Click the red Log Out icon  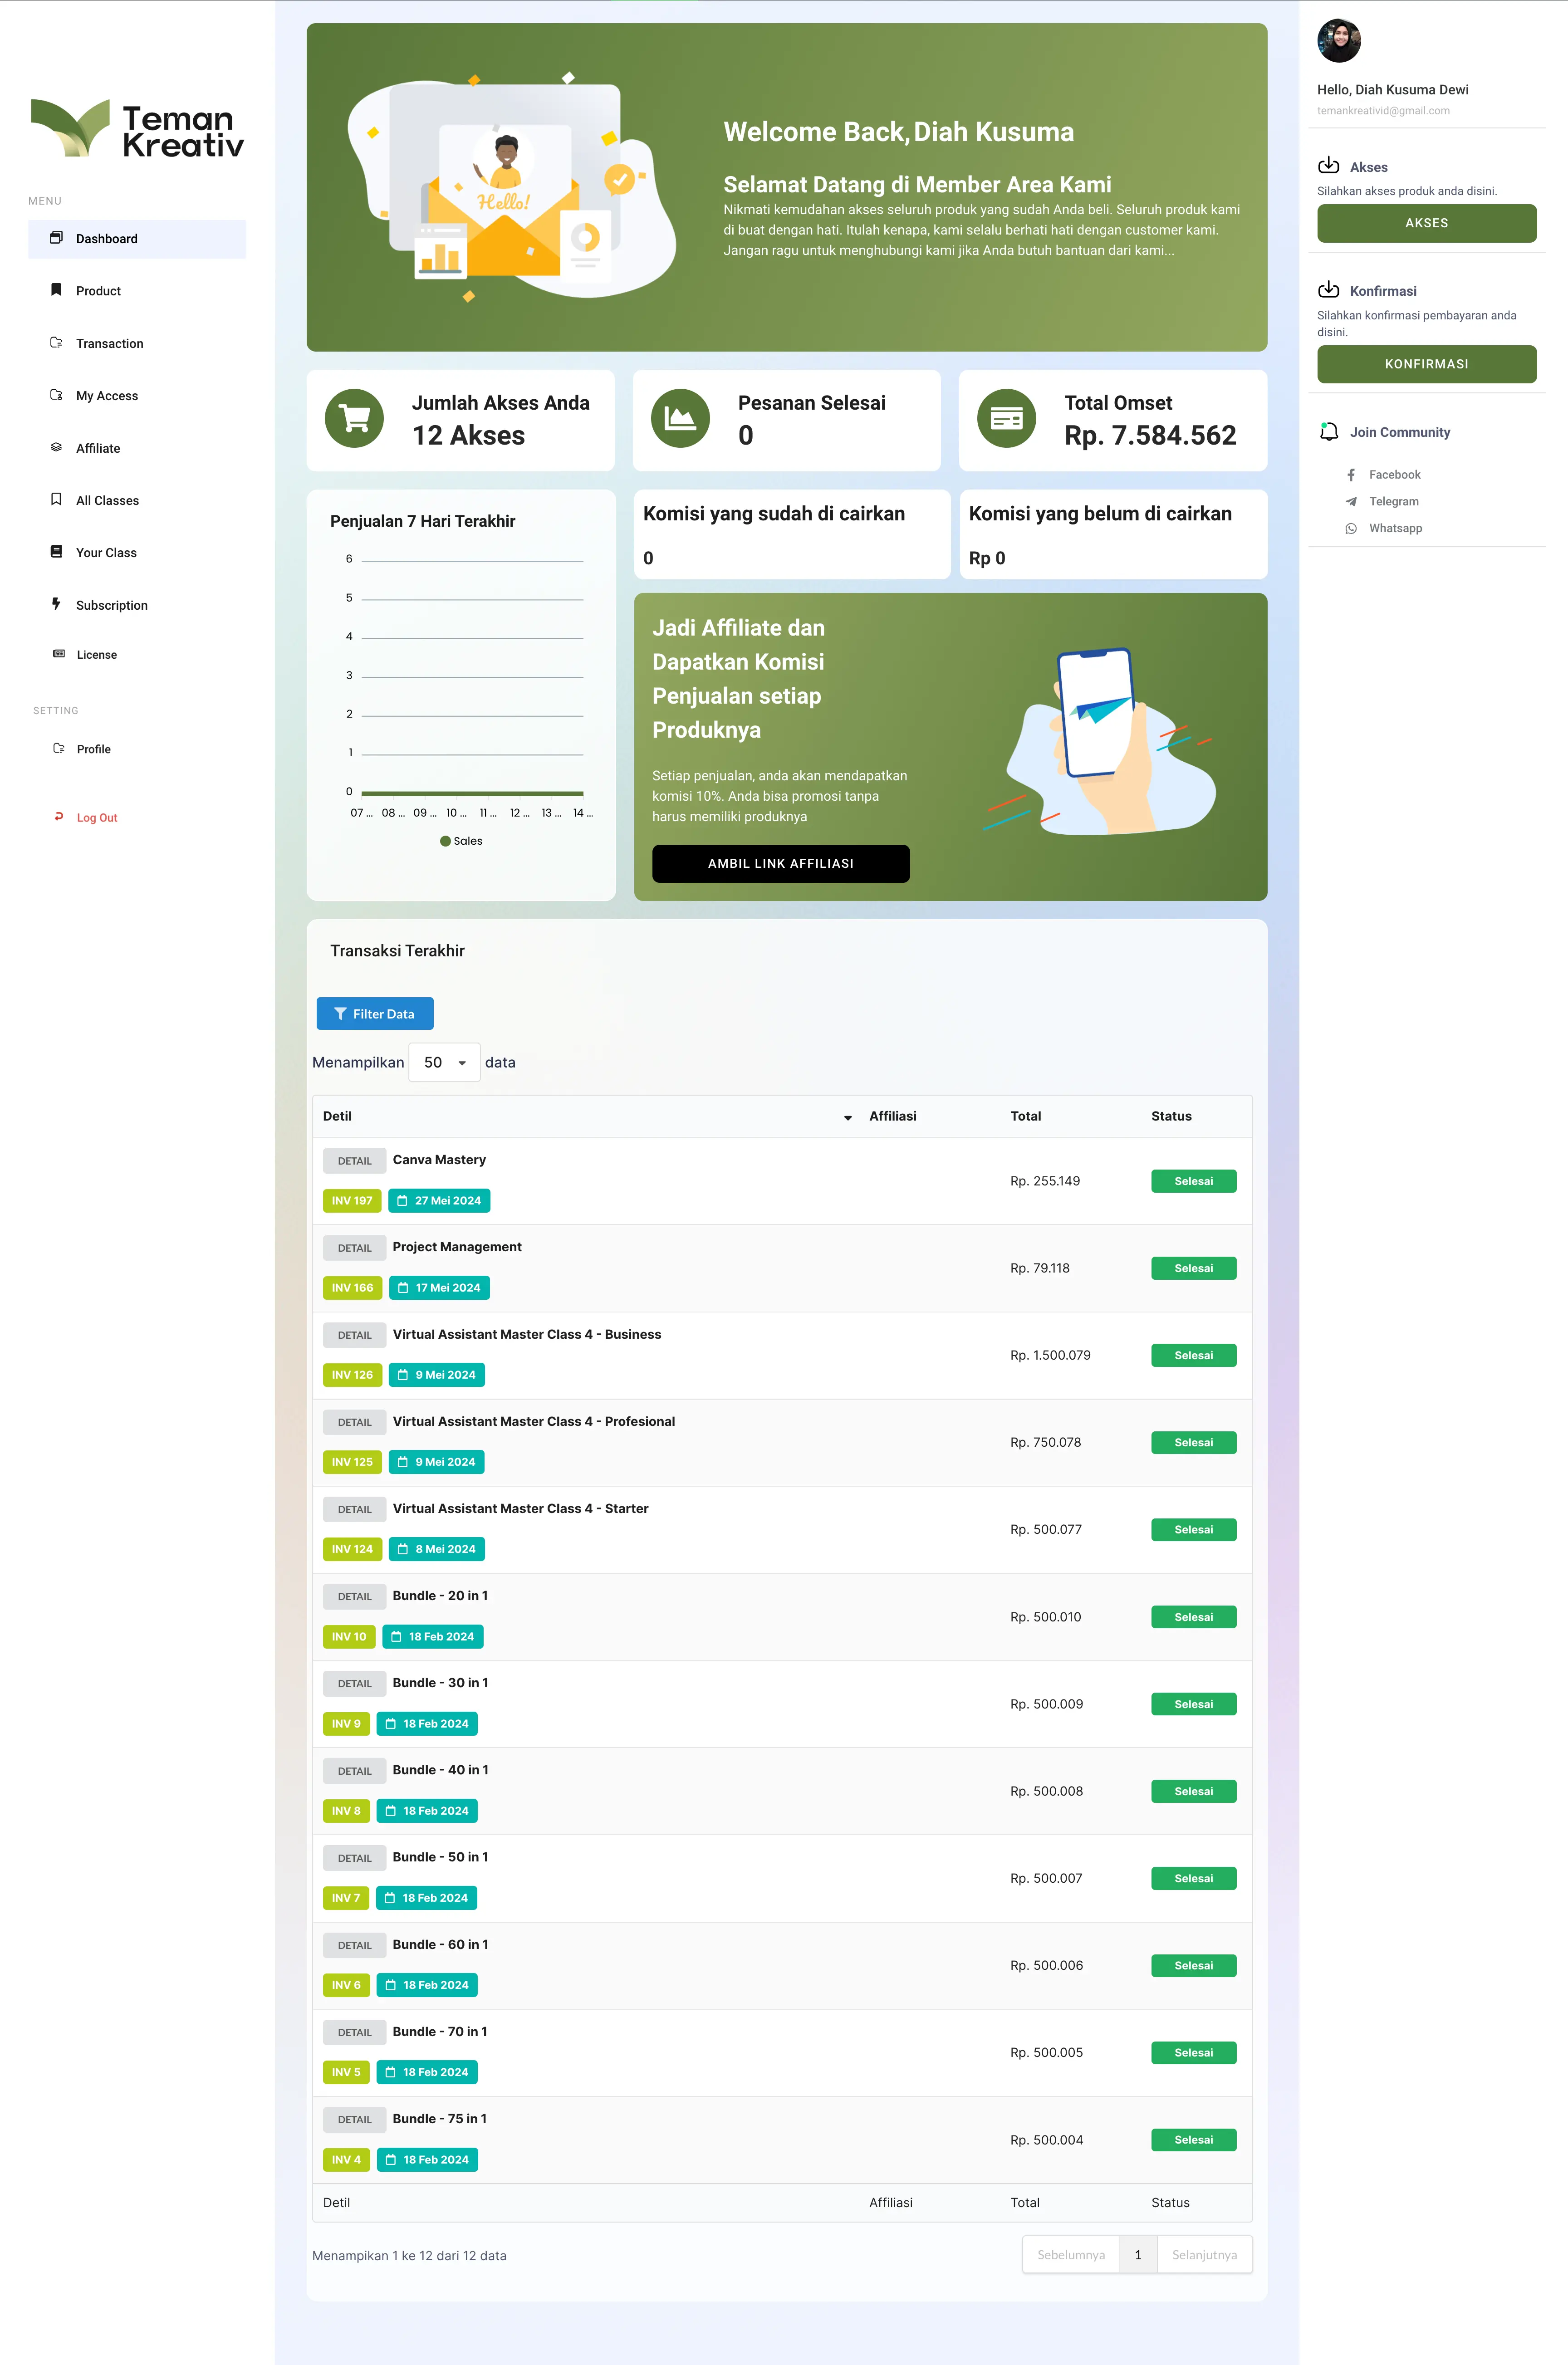coord(58,817)
